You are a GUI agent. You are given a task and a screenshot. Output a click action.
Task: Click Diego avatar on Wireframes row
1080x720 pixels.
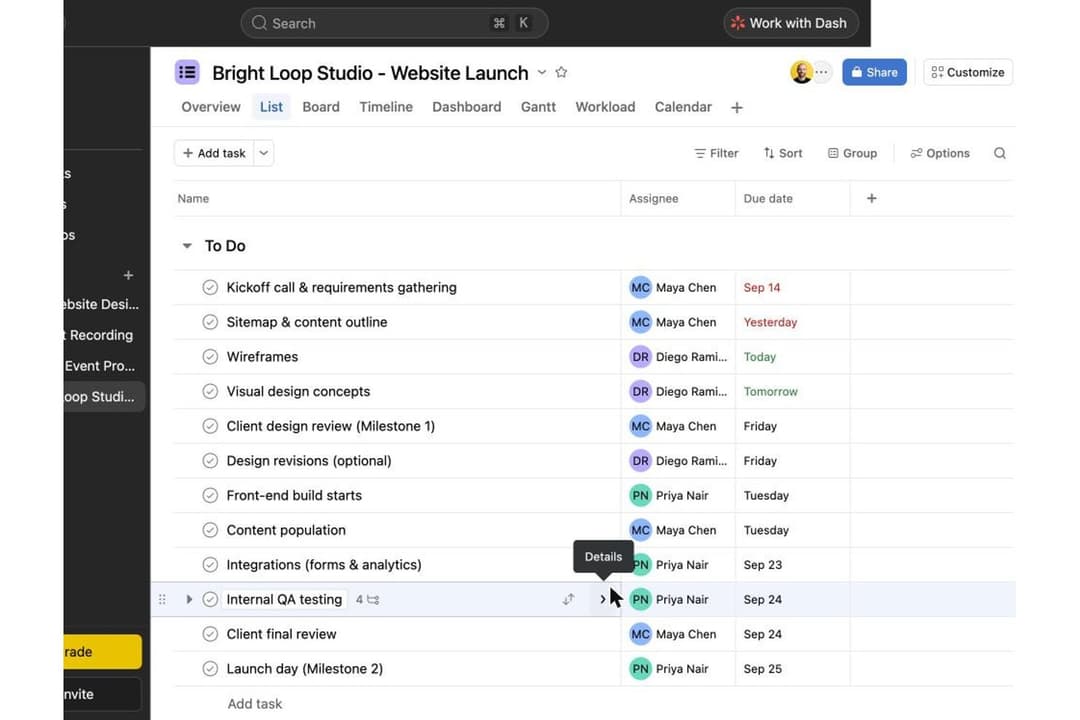[x=641, y=356]
